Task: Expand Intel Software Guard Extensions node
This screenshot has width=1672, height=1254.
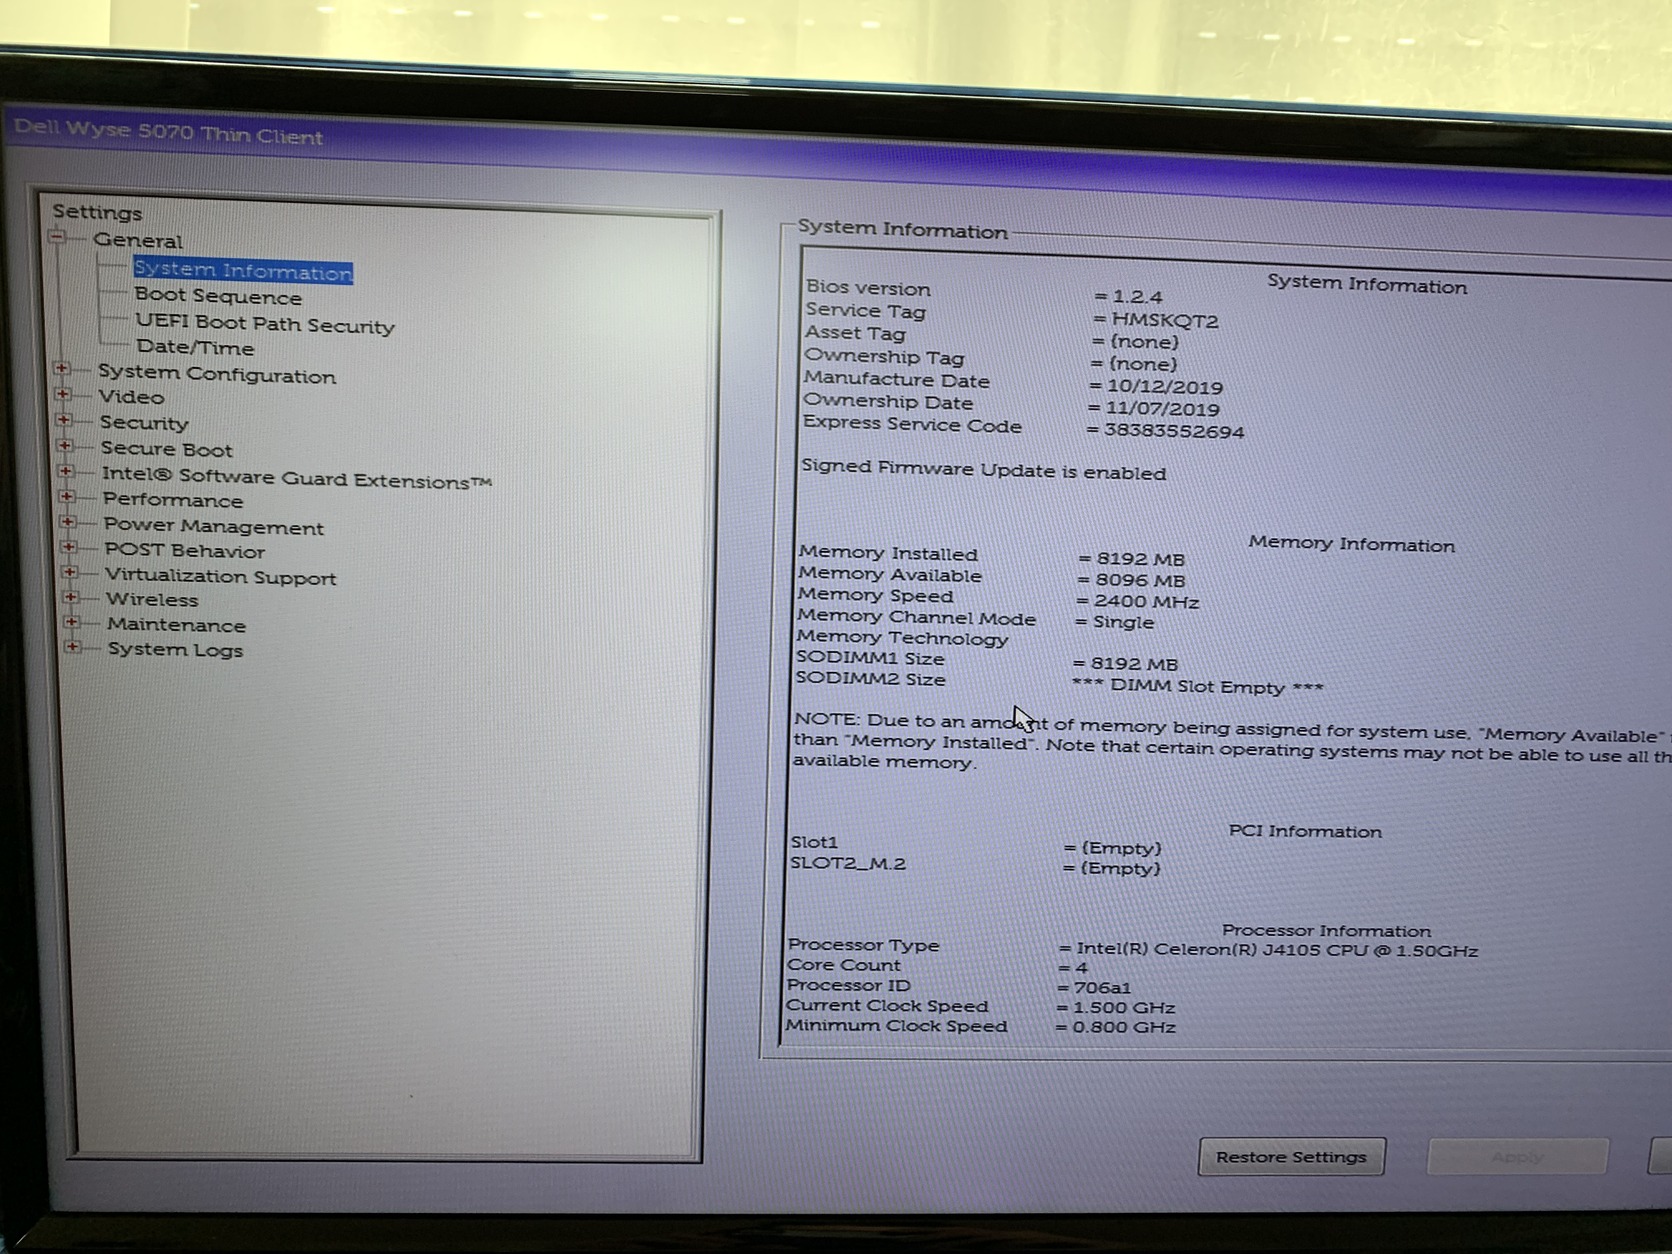Action: click(66, 471)
